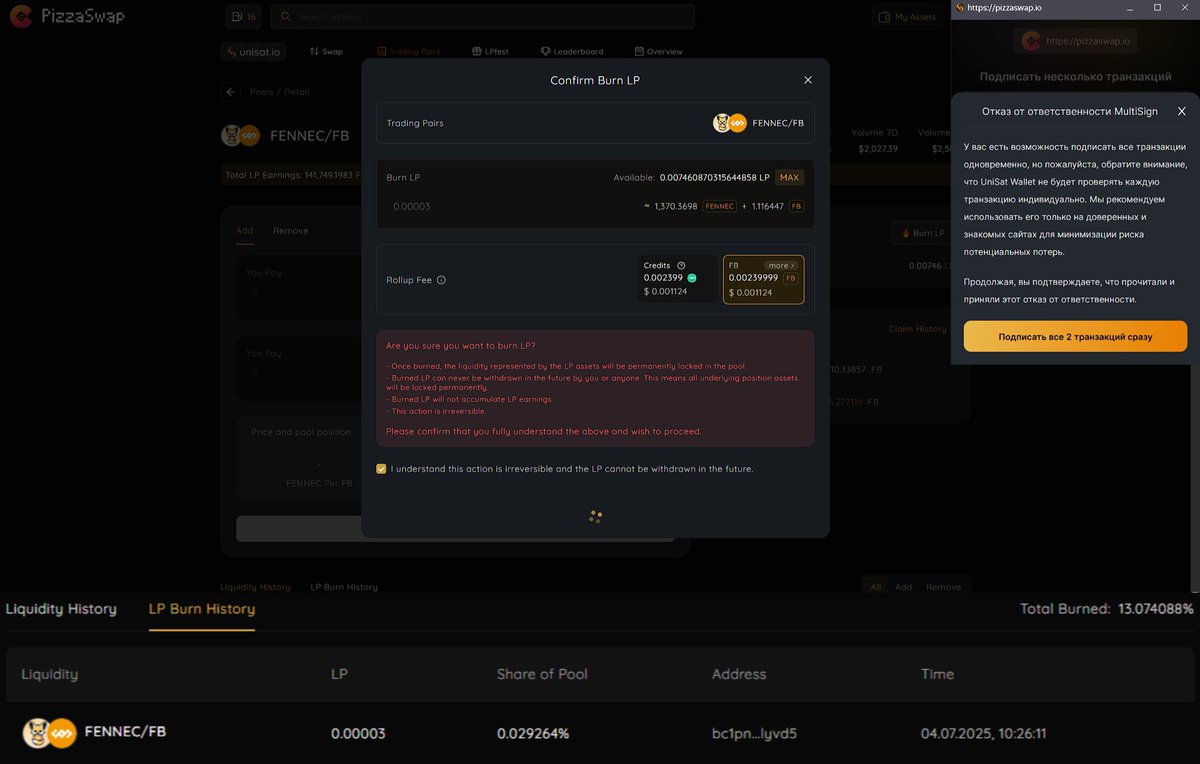
Task: Click the MAX button in Burn LP
Action: [x=789, y=177]
